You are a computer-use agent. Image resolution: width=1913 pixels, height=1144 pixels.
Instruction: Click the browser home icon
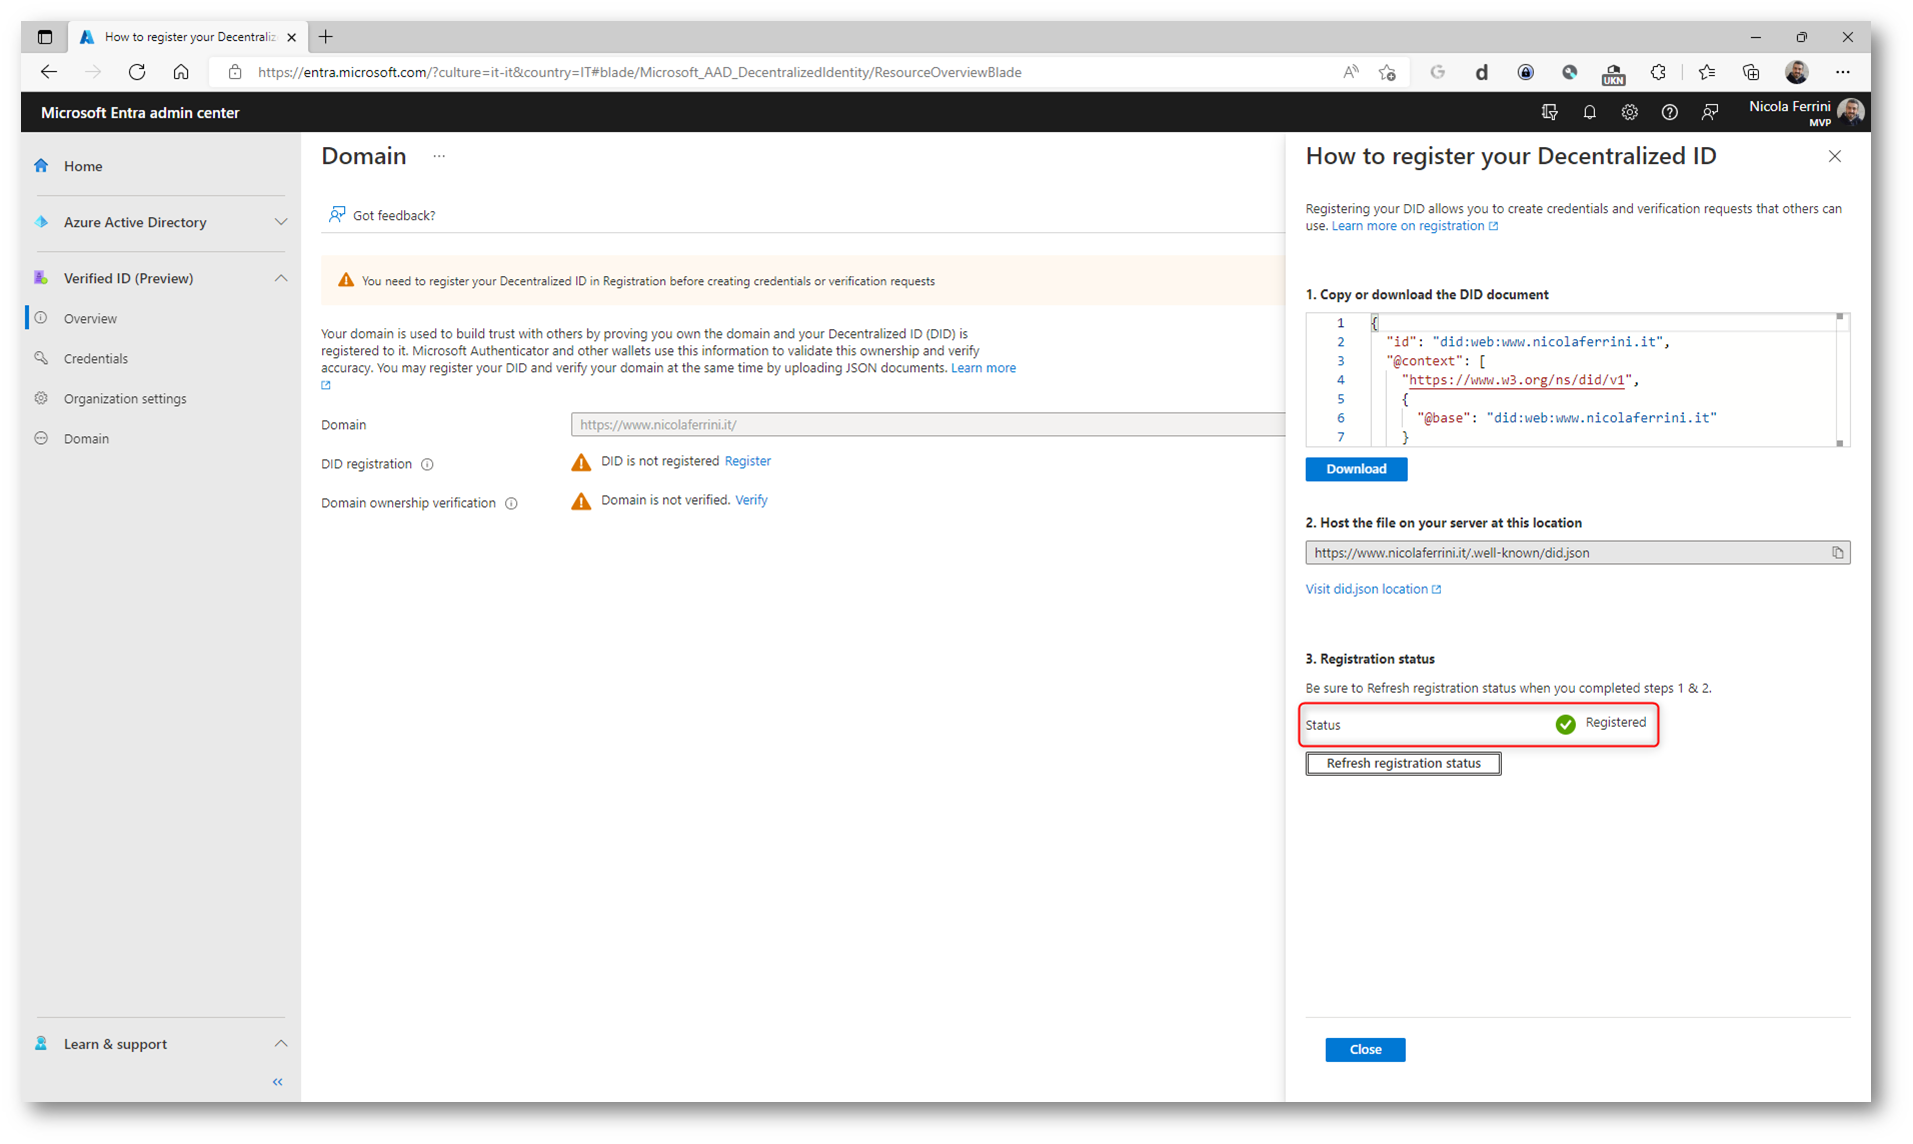click(x=181, y=72)
